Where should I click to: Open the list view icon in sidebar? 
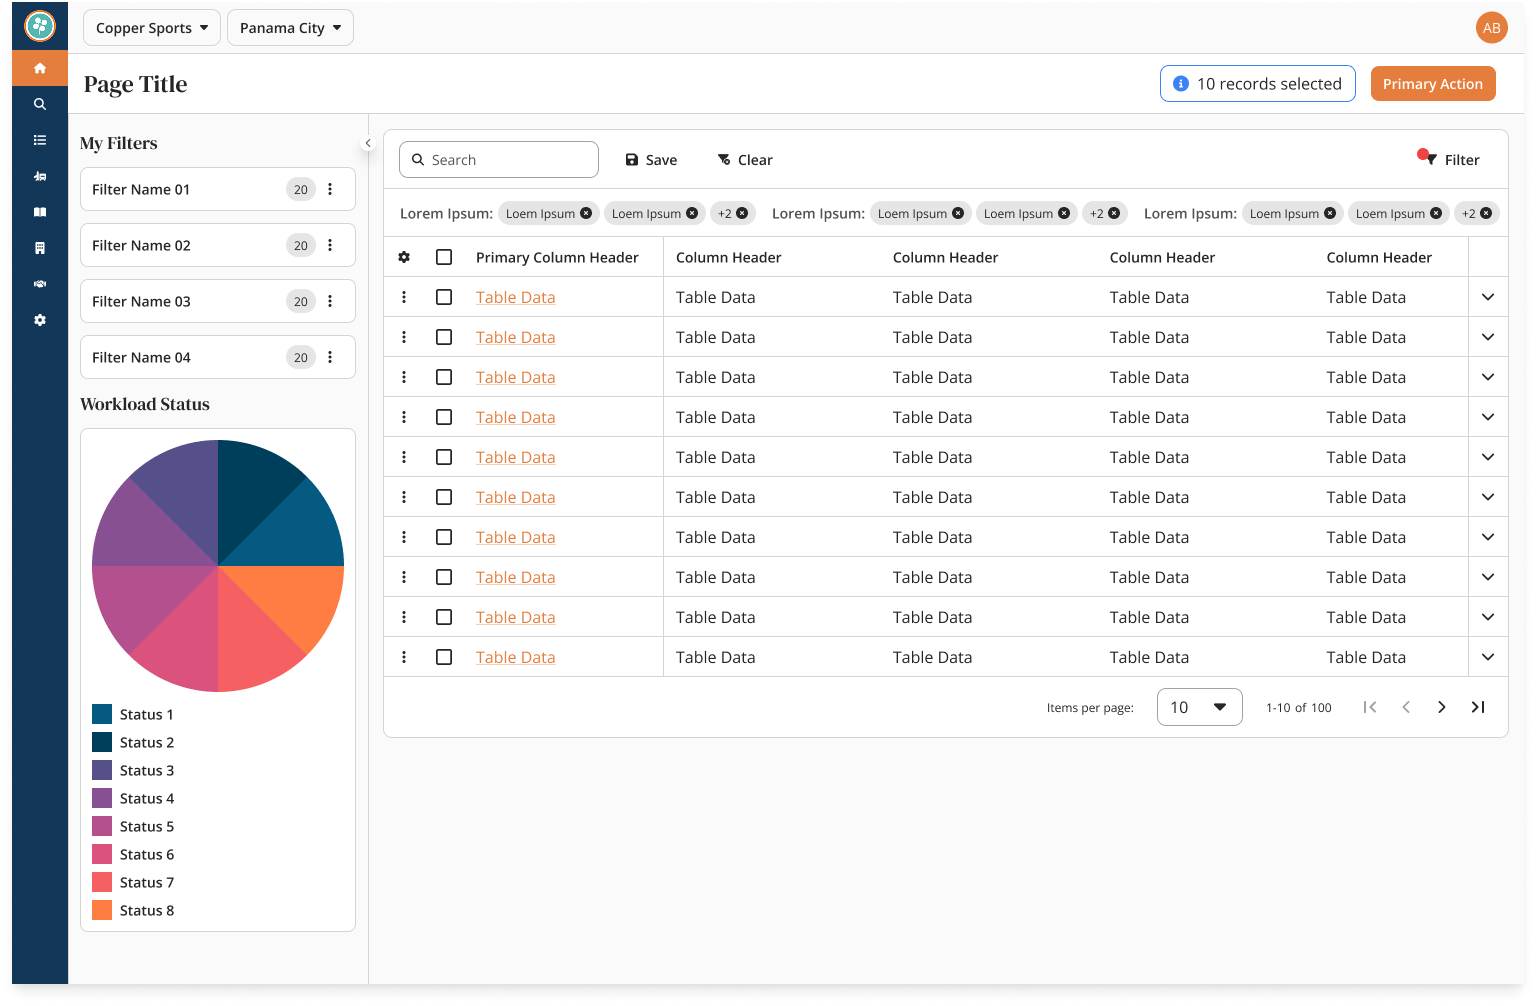click(x=40, y=140)
